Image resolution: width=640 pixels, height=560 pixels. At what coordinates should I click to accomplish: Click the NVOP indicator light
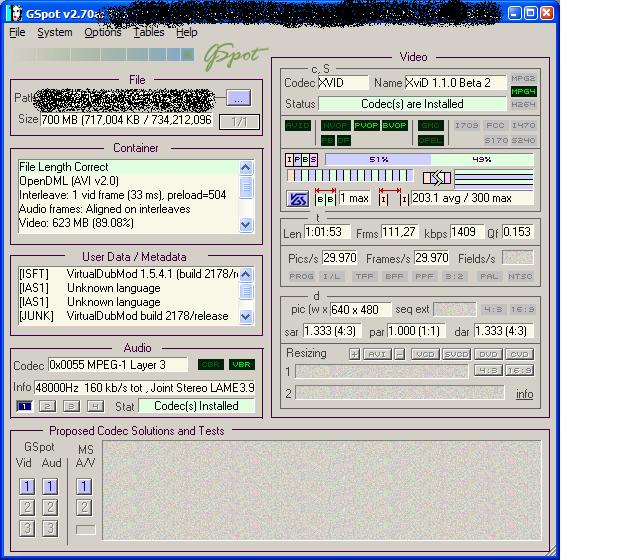336,126
